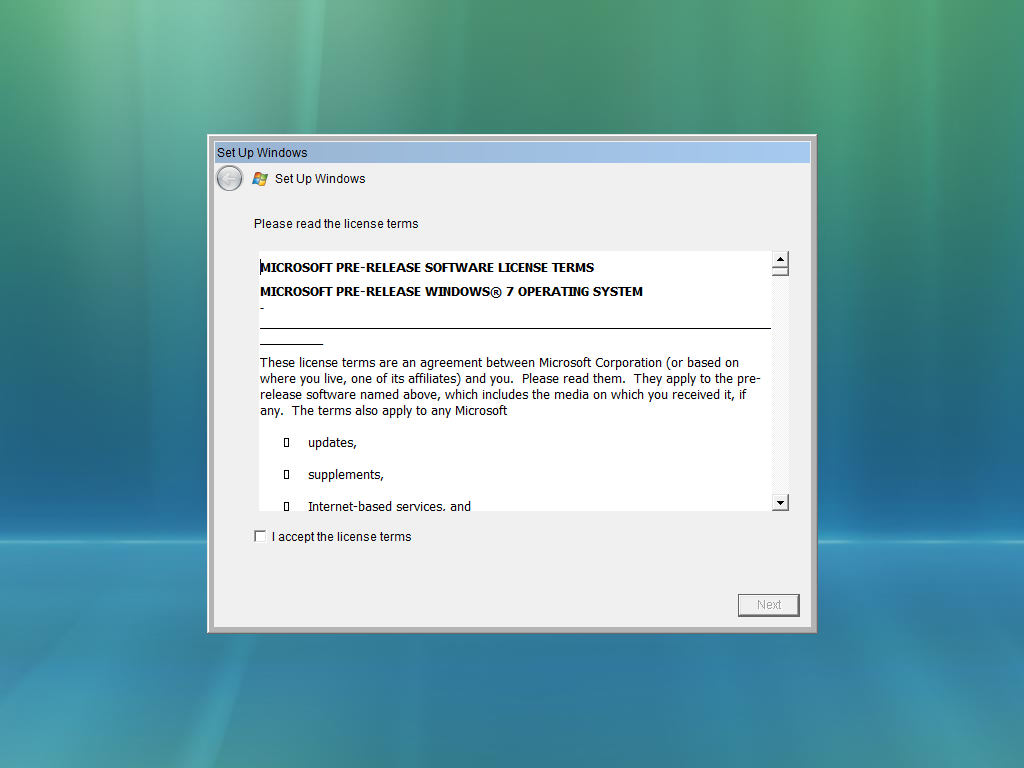Click scrollbar down arrow in license box
Viewport: 1024px width, 768px height.
pyautogui.click(x=780, y=502)
